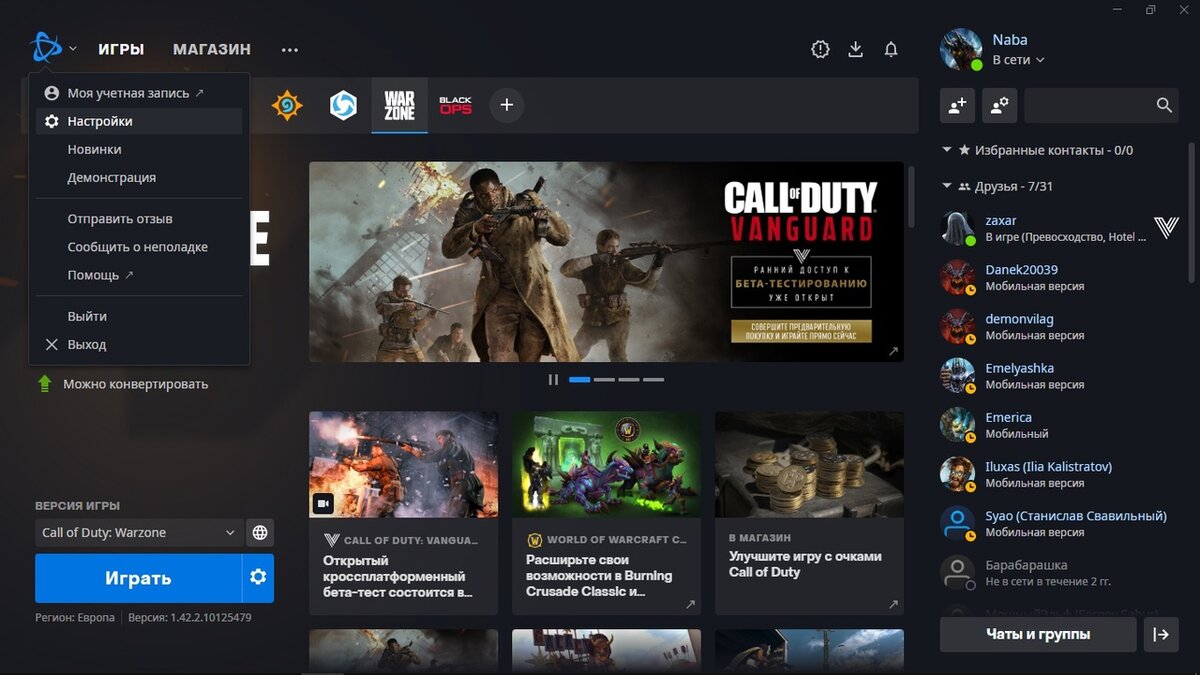Image resolution: width=1200 pixels, height=675 pixels.
Task: Click the video camera icon on card
Action: 323,503
